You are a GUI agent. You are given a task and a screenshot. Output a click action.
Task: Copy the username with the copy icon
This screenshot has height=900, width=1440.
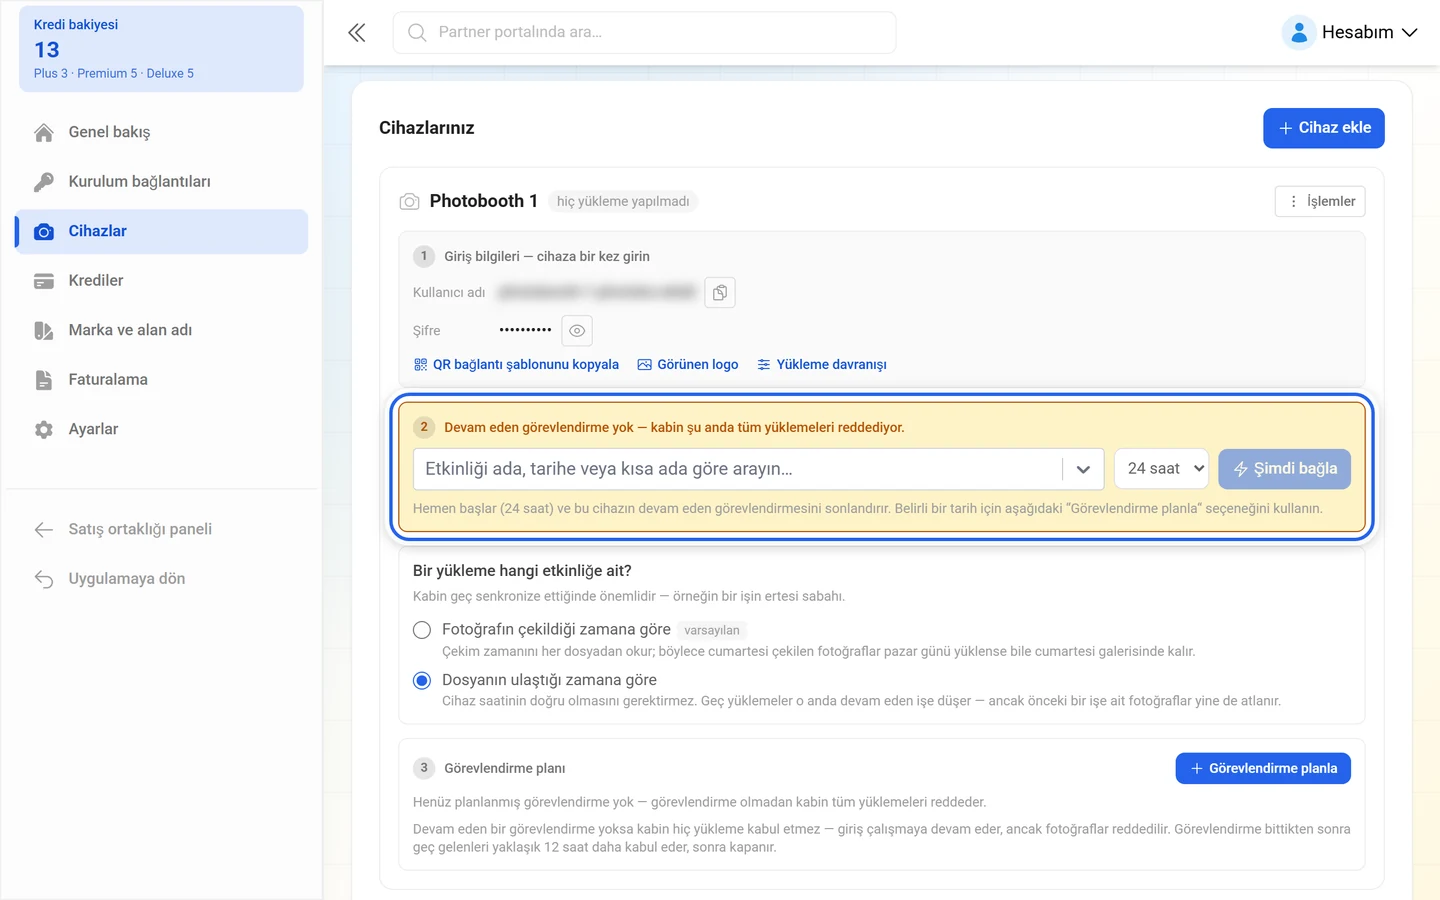pyautogui.click(x=720, y=293)
